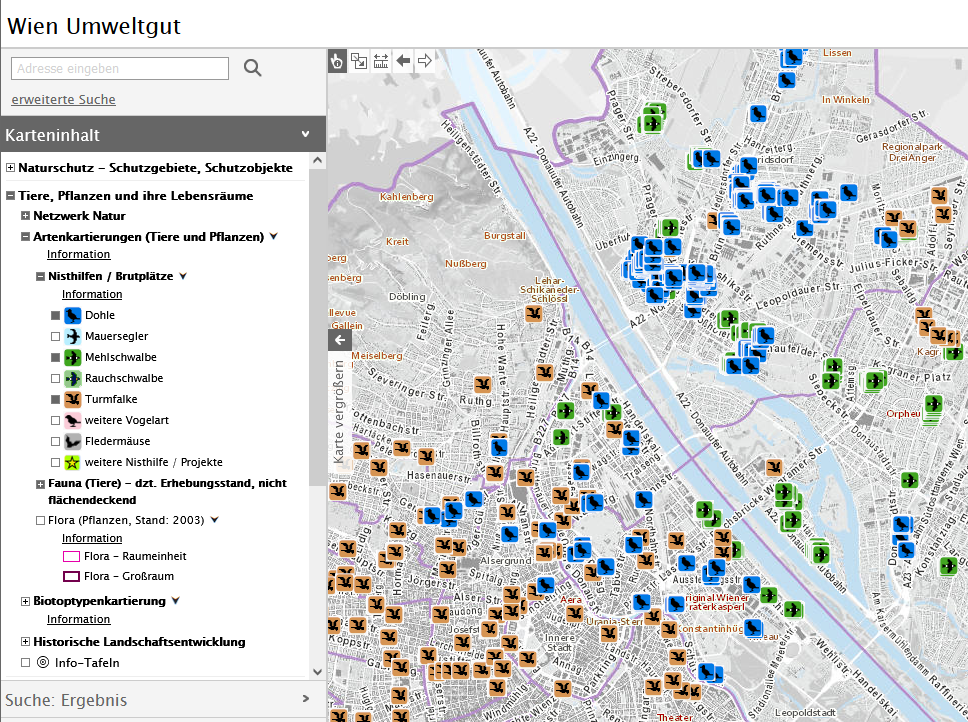Enable the Mauersegler layer checkbox

pos(56,336)
